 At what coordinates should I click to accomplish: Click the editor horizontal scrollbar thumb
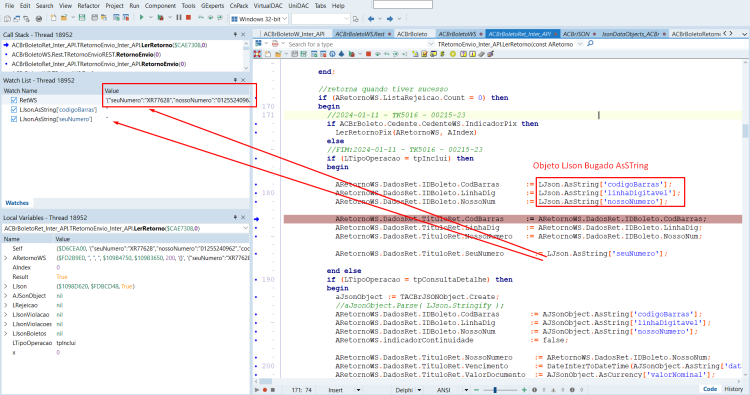pos(265,381)
